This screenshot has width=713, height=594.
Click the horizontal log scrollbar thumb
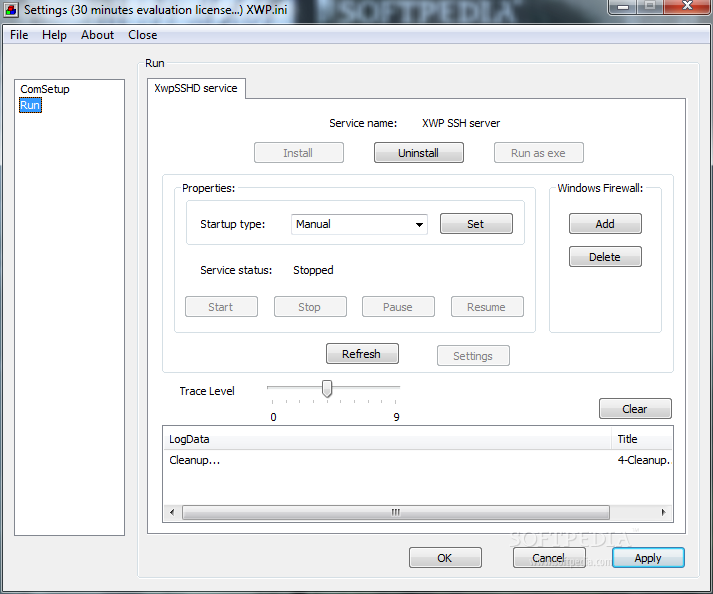pos(396,512)
